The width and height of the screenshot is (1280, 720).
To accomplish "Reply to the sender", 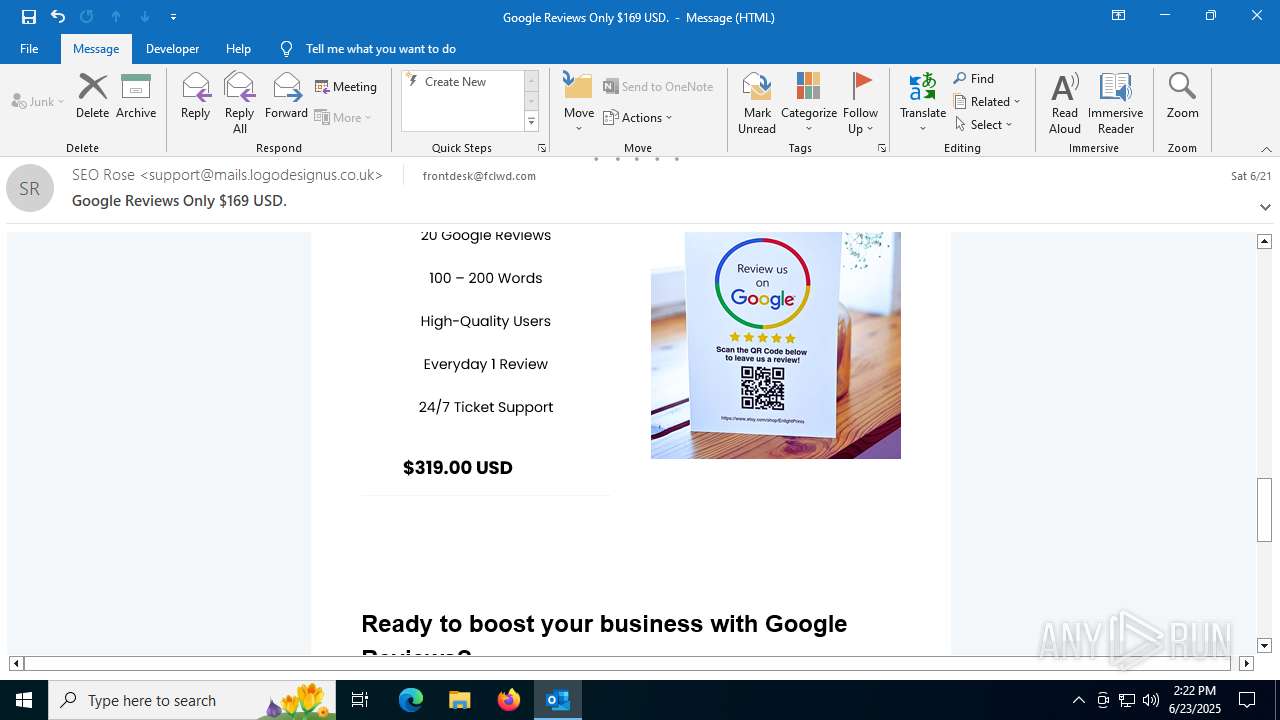I will [x=195, y=96].
